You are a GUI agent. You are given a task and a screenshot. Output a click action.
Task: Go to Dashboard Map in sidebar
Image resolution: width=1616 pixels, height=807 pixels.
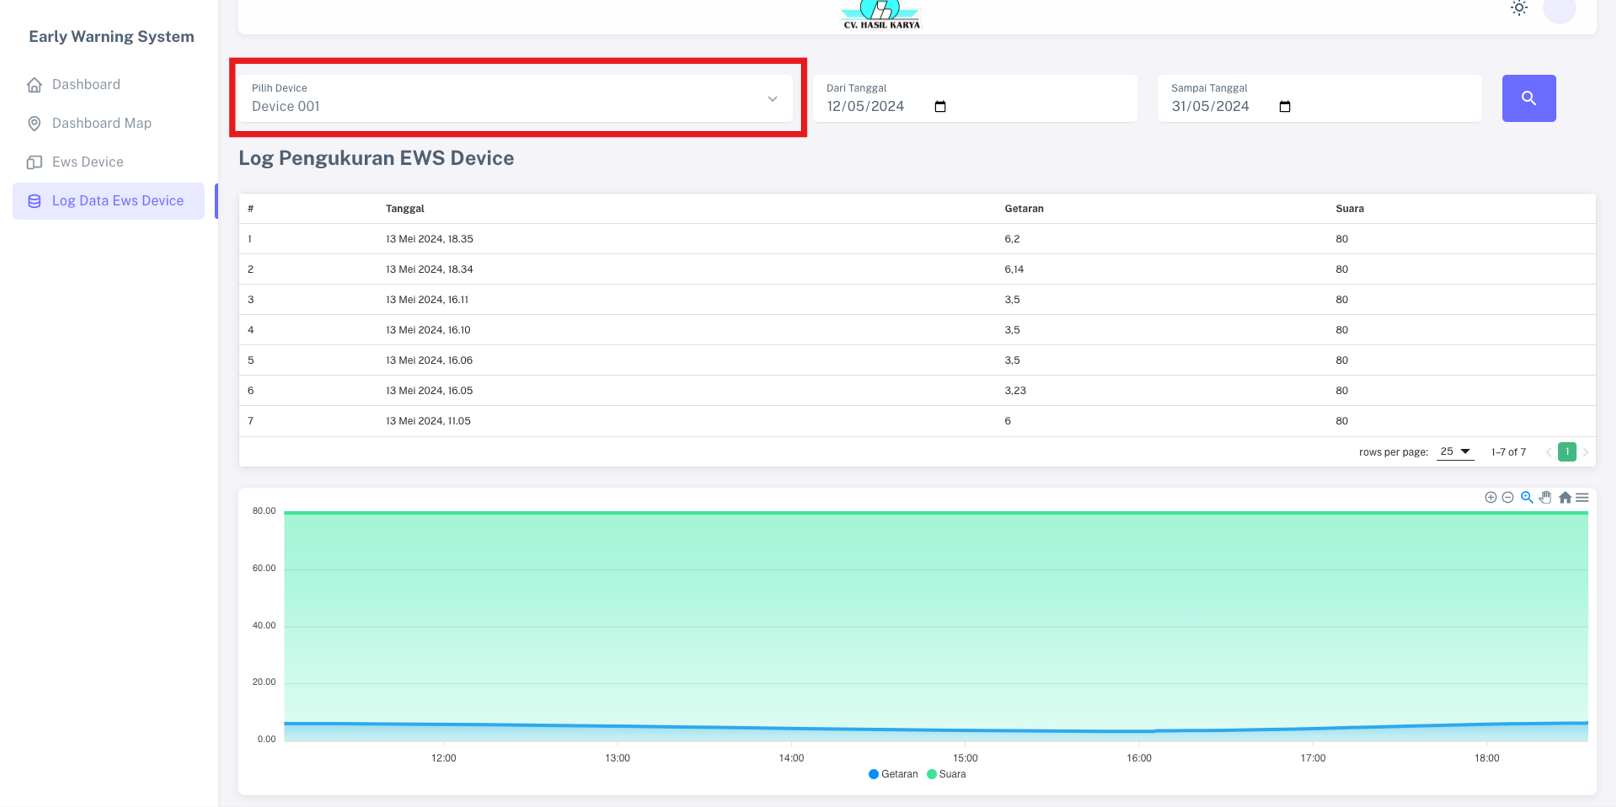(101, 123)
